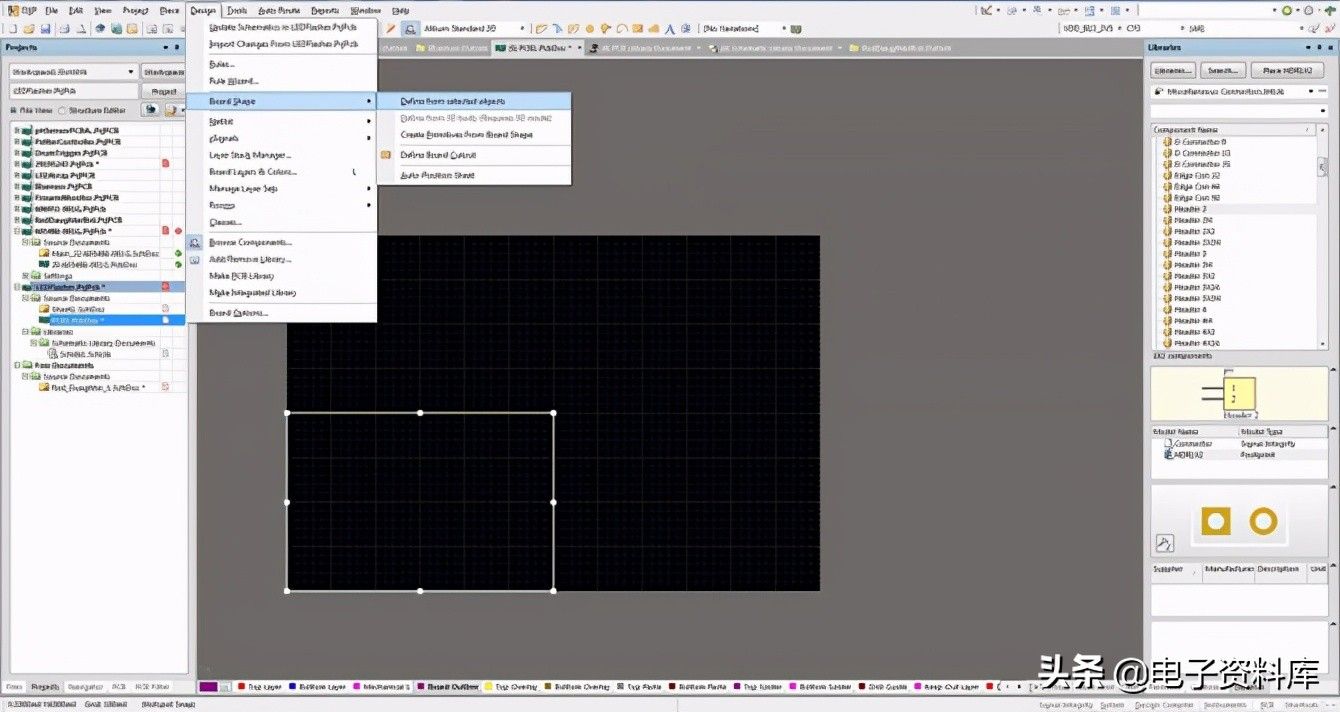Image resolution: width=1340 pixels, height=712 pixels.
Task: Collapse the highlighted project tree node
Action: (16, 288)
